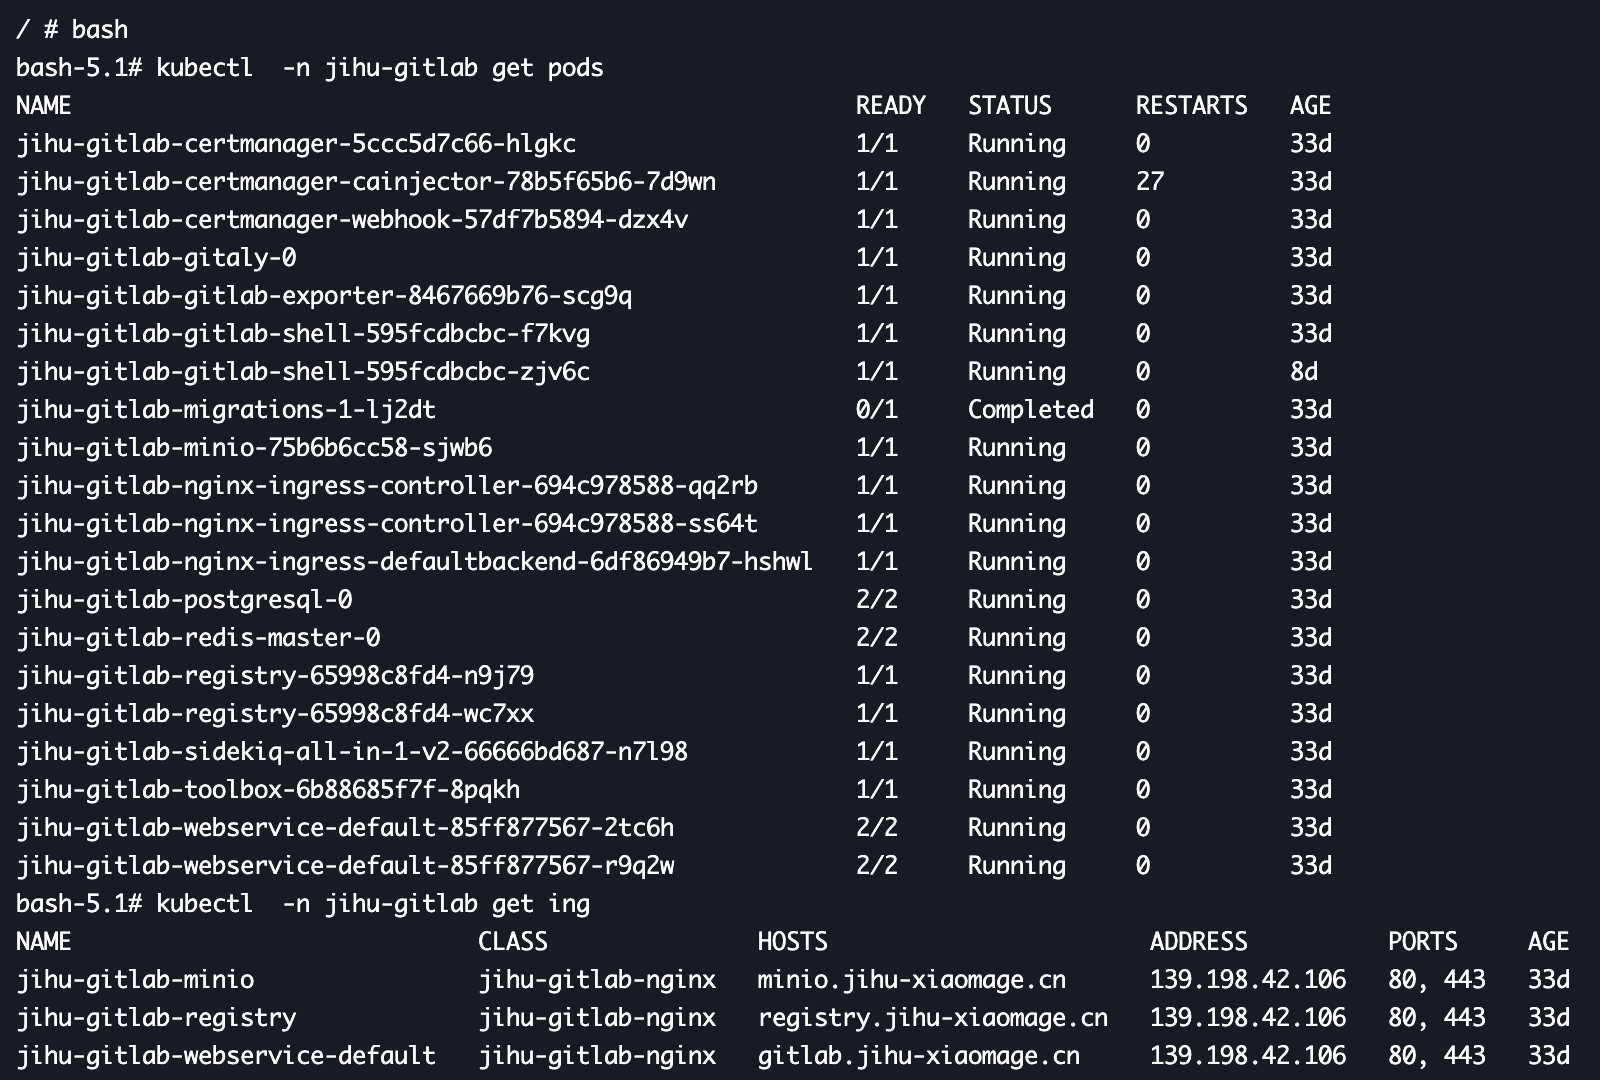Click class jihu-gitlab-nginx in webservice-default row
Viewport: 1600px width, 1080px height.
coord(597,1056)
